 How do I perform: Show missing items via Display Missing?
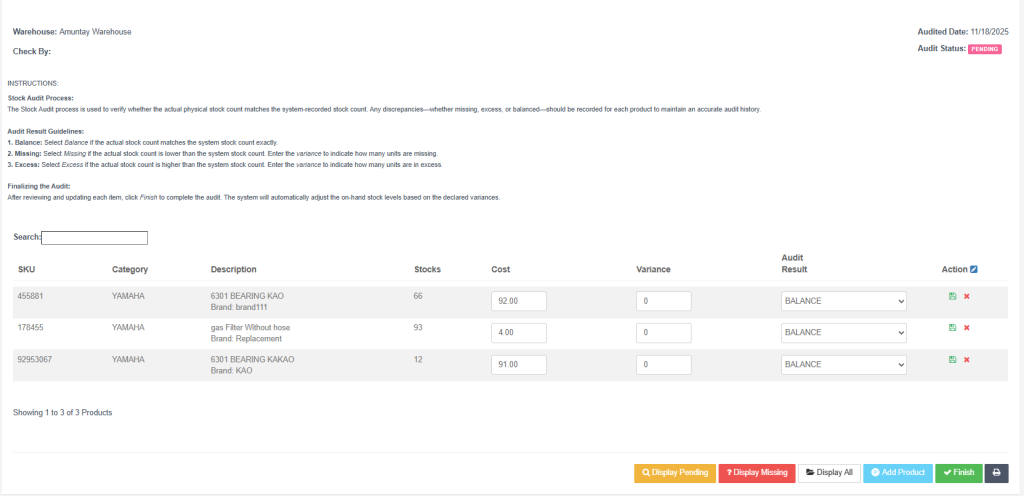pos(756,473)
